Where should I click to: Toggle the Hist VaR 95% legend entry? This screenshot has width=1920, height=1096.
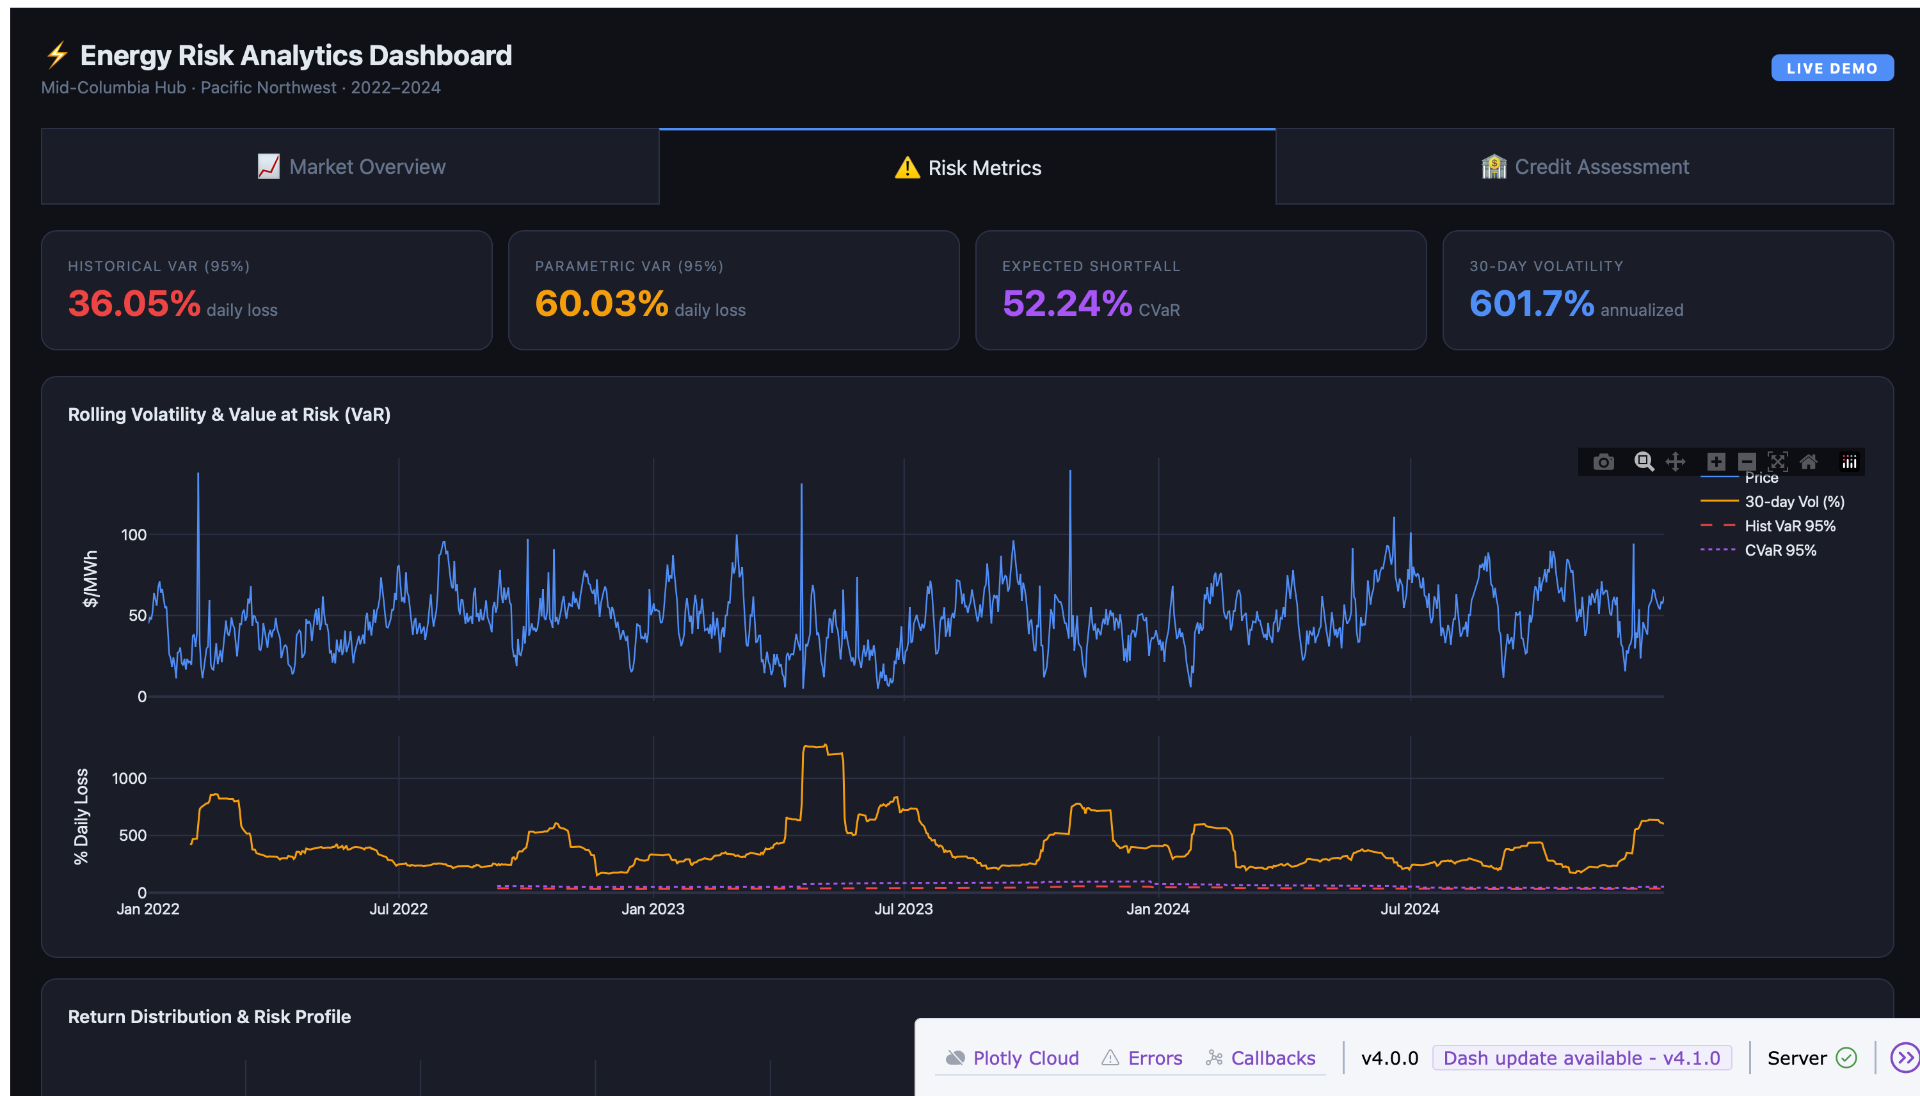click(1789, 525)
